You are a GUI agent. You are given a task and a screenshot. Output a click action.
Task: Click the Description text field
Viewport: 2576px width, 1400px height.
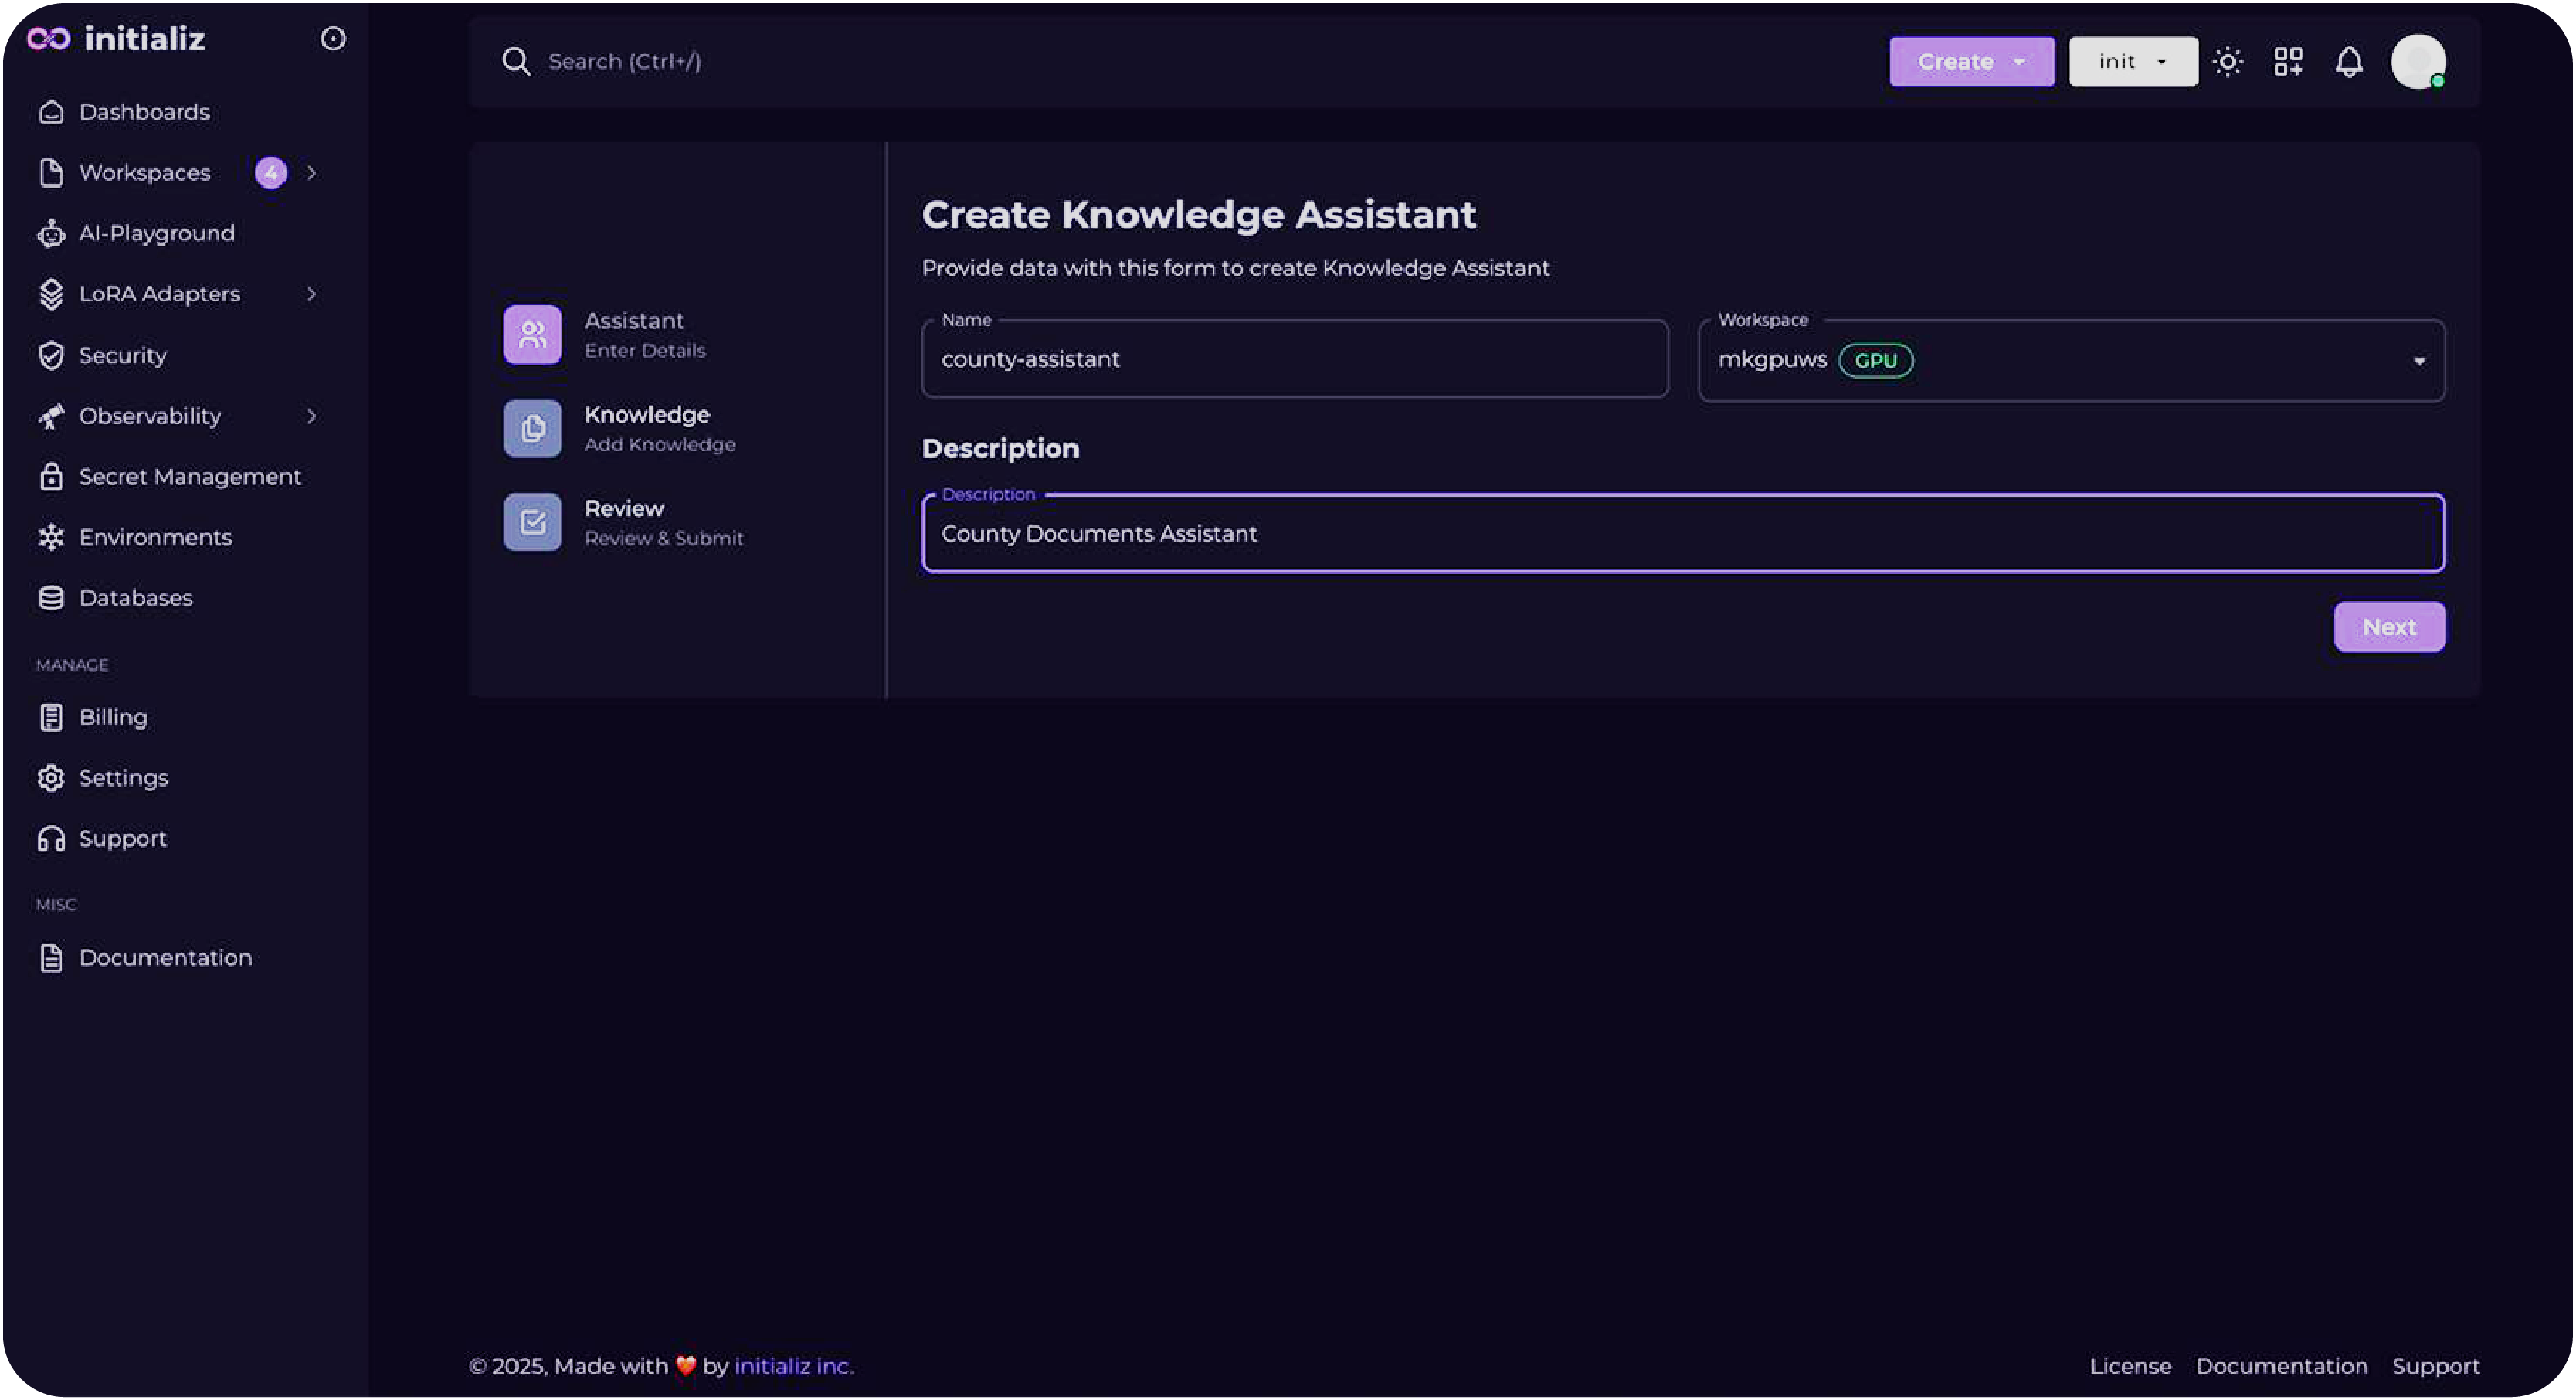tap(1682, 534)
